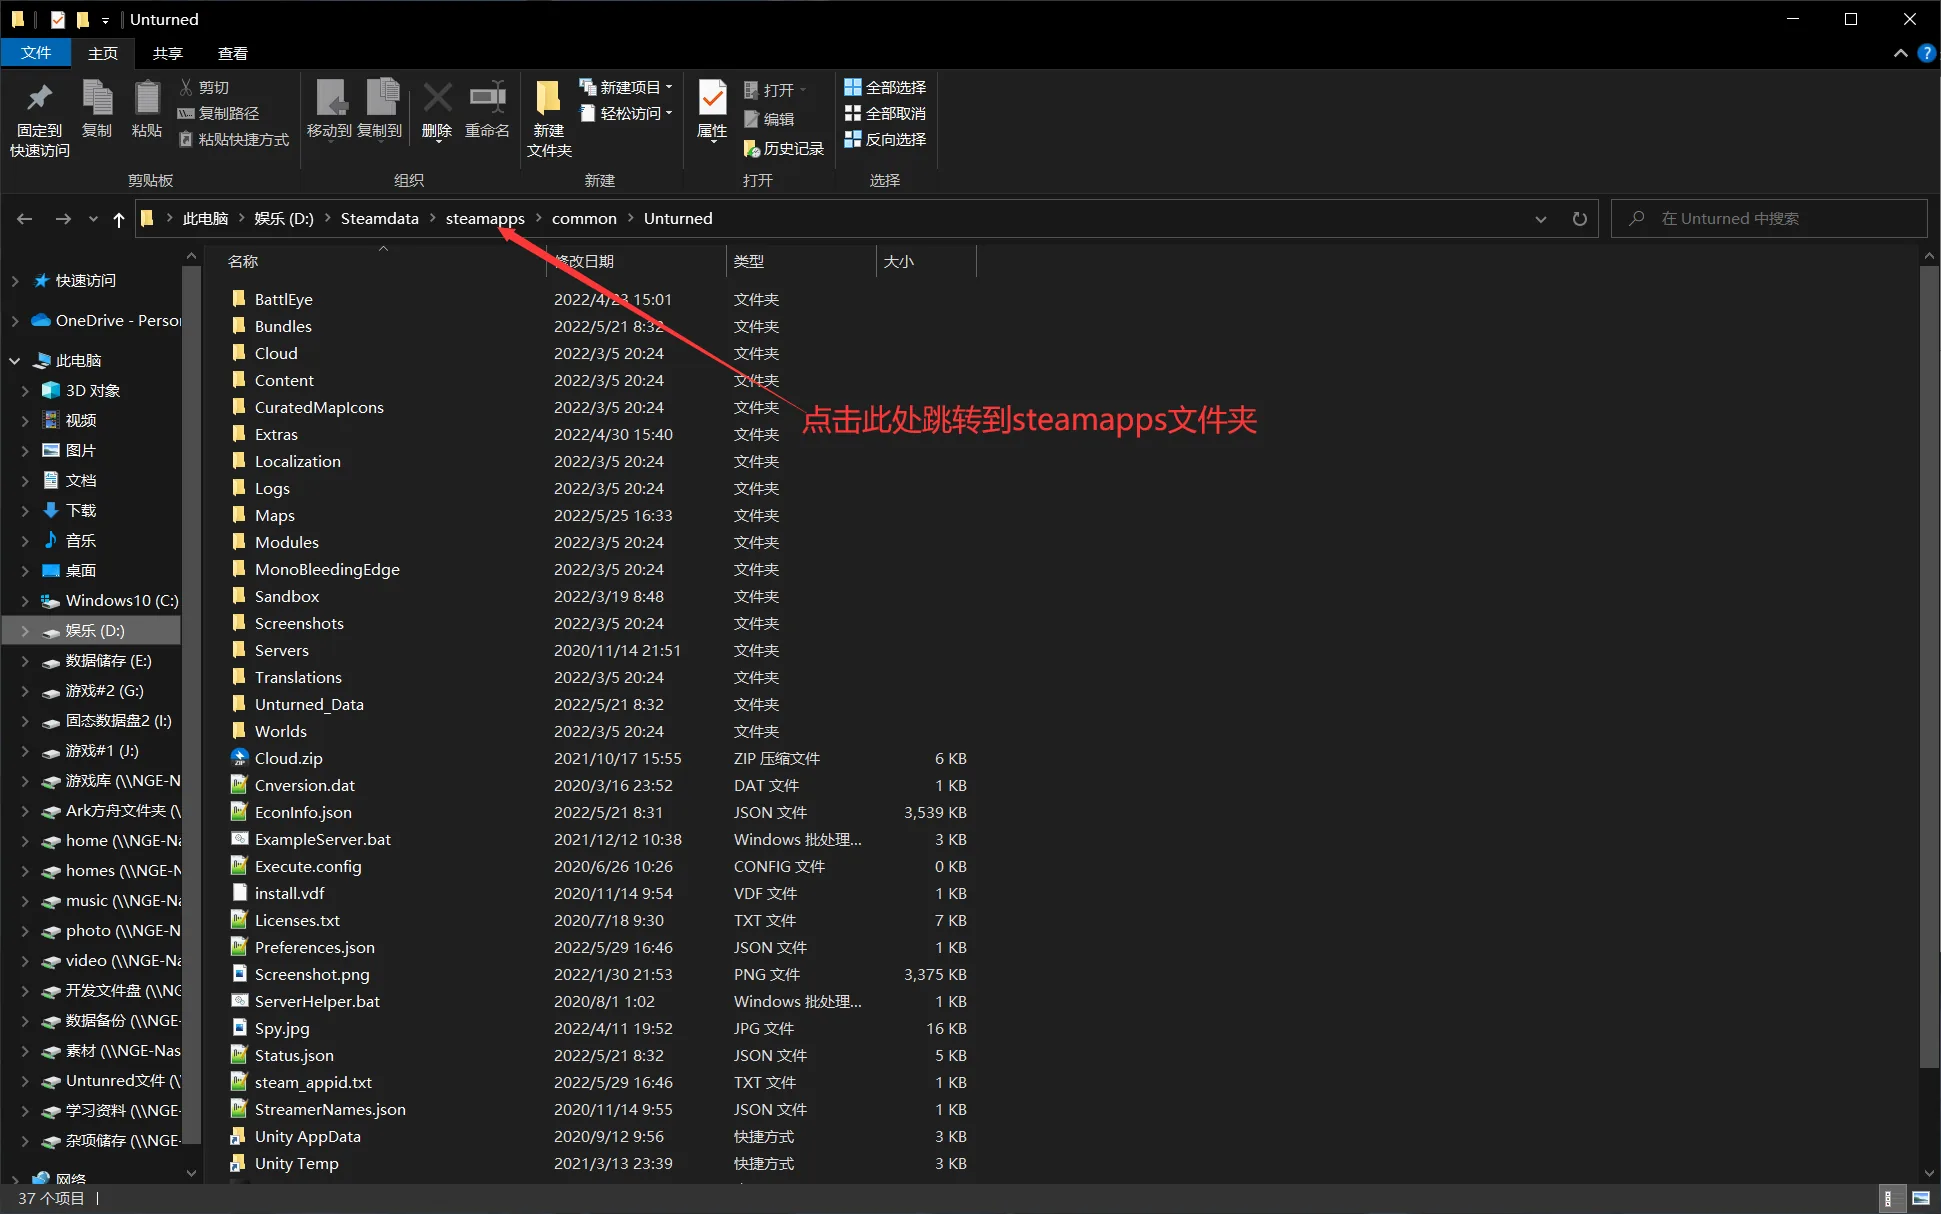Image resolution: width=1941 pixels, height=1214 pixels.
Task: Switch to large icons view in status bar
Action: click(1921, 1198)
